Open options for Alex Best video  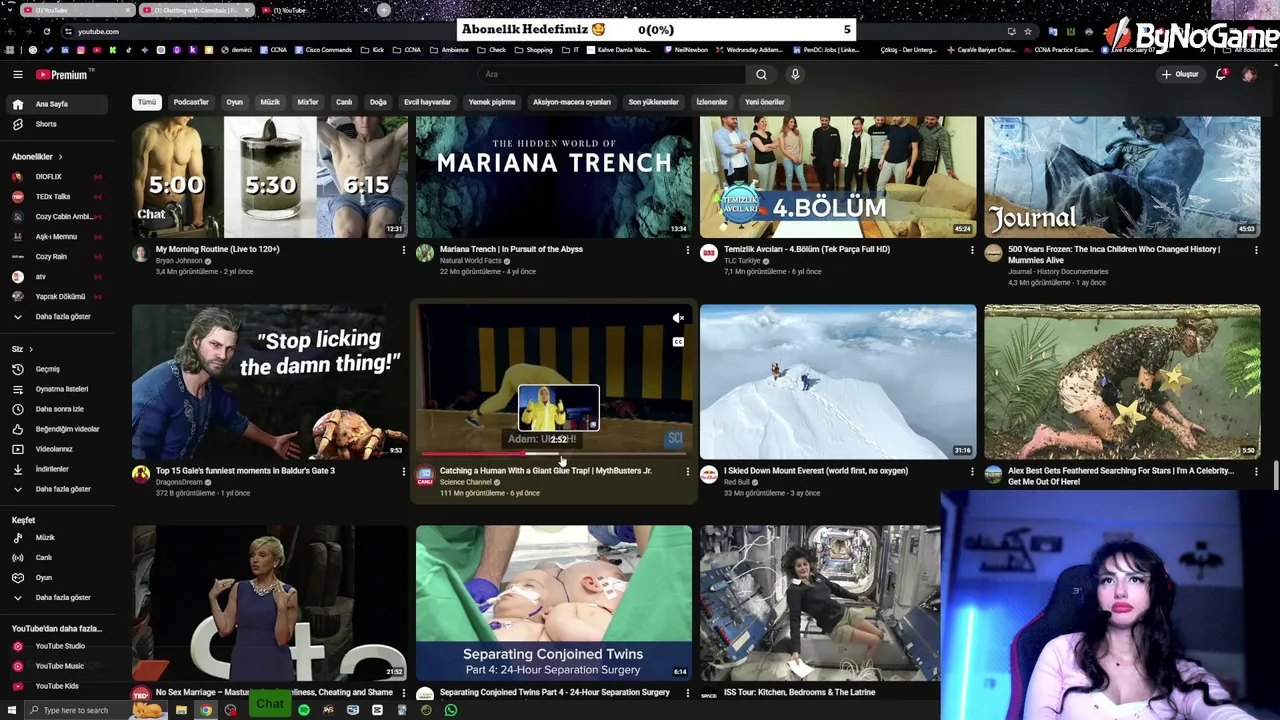[1256, 471]
